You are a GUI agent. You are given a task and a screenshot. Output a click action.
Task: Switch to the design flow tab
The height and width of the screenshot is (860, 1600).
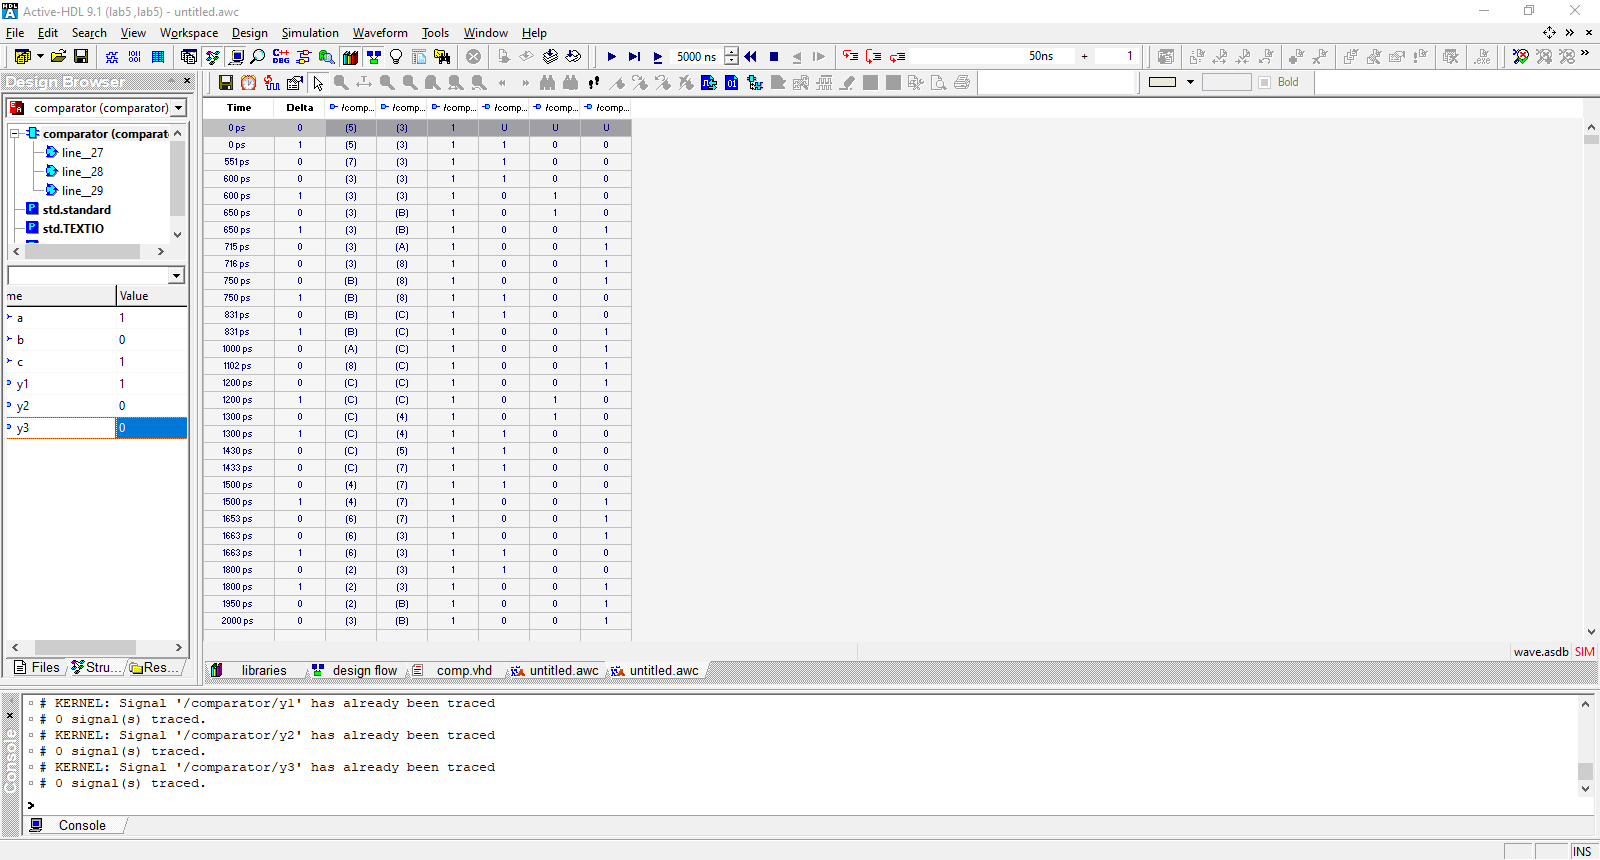[x=364, y=671]
